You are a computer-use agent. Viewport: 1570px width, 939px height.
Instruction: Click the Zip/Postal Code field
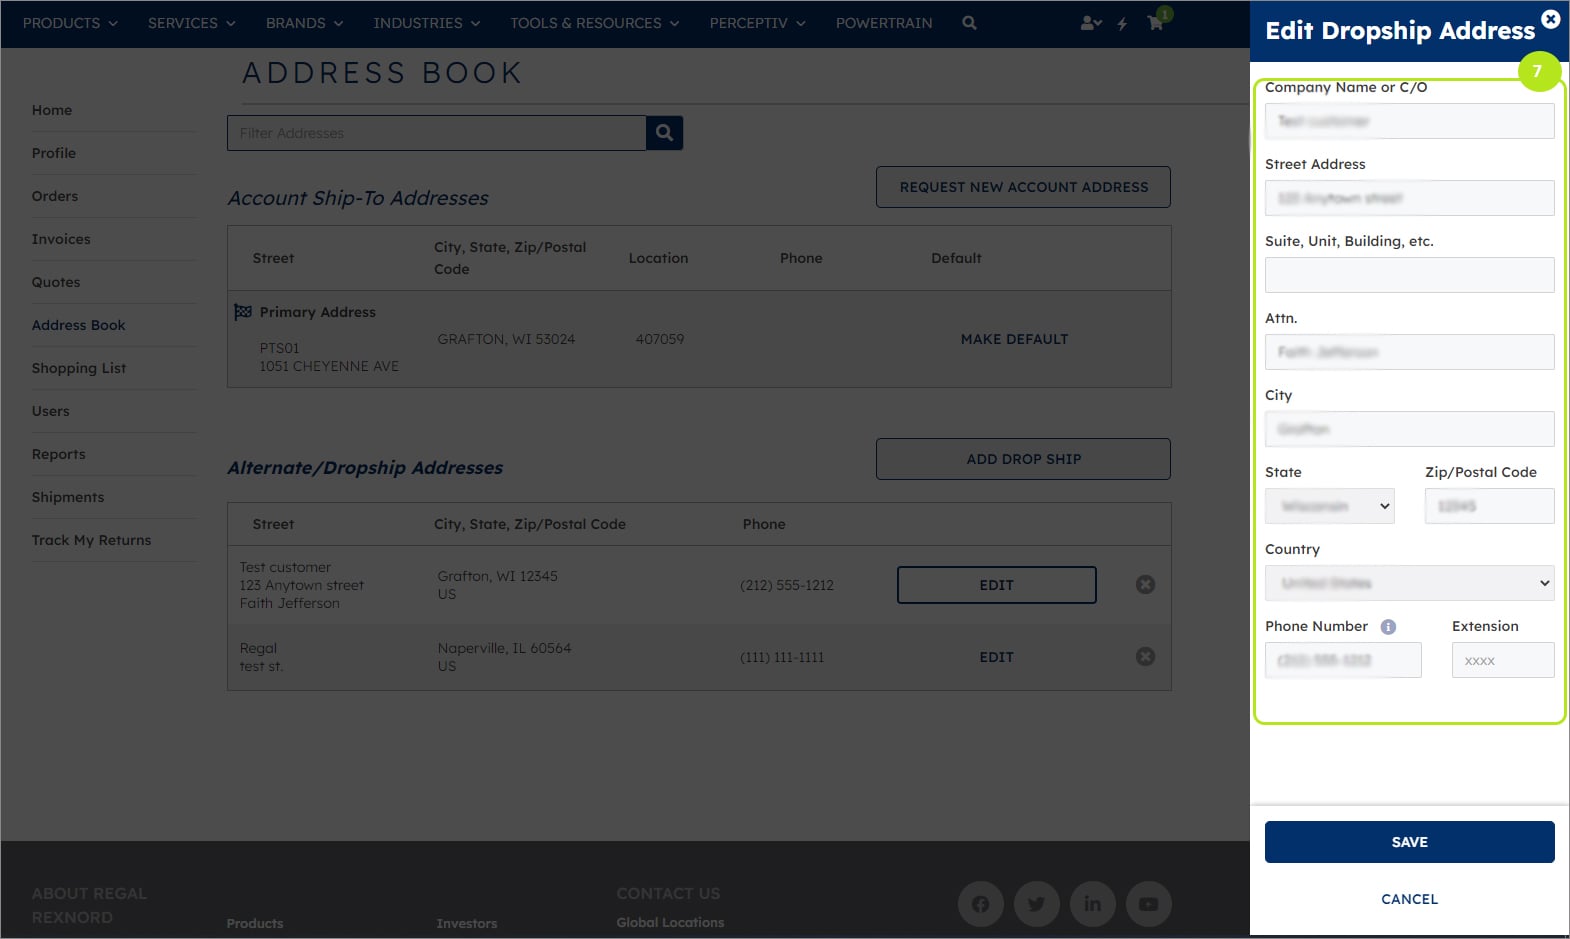[1490, 506]
